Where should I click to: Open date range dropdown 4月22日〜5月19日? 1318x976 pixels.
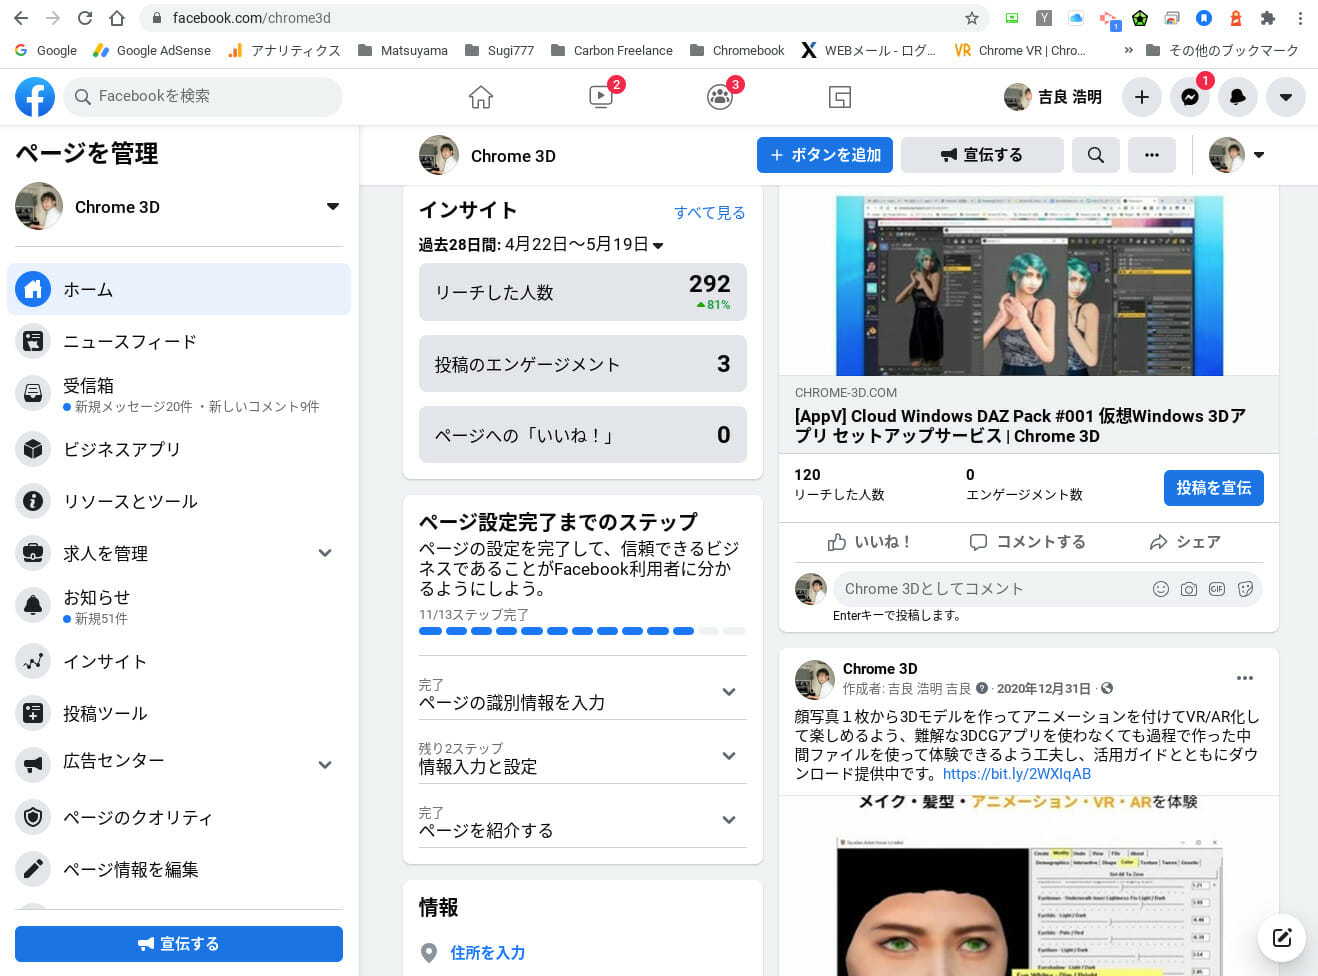(x=583, y=244)
